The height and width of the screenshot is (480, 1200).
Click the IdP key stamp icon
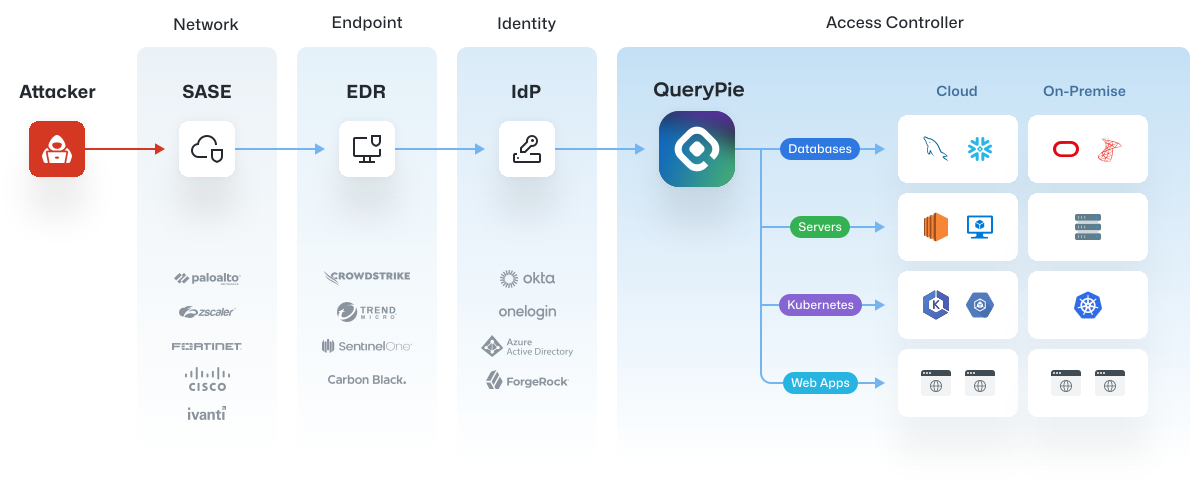point(527,149)
